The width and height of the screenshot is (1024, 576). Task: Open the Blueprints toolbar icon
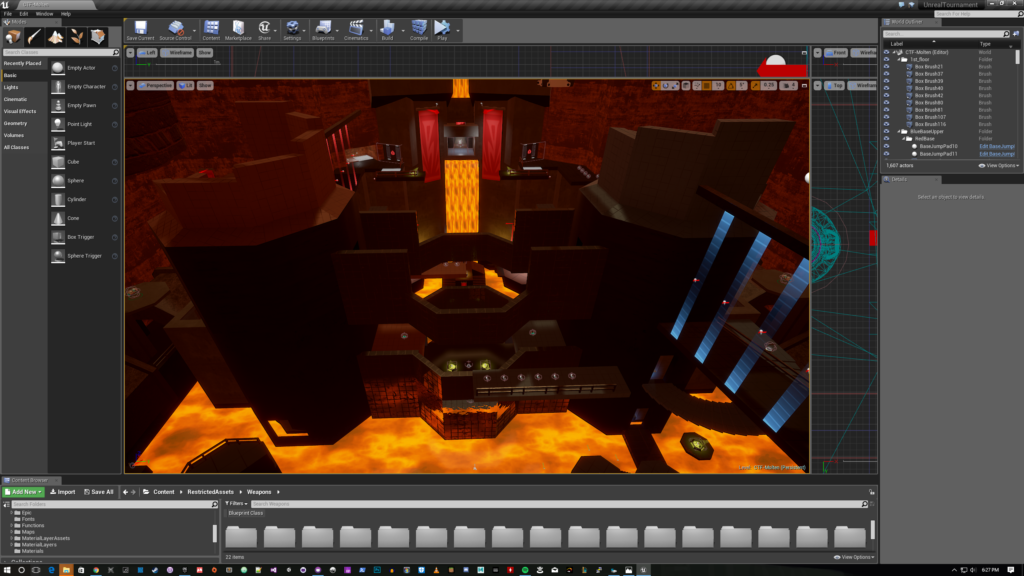[x=323, y=29]
